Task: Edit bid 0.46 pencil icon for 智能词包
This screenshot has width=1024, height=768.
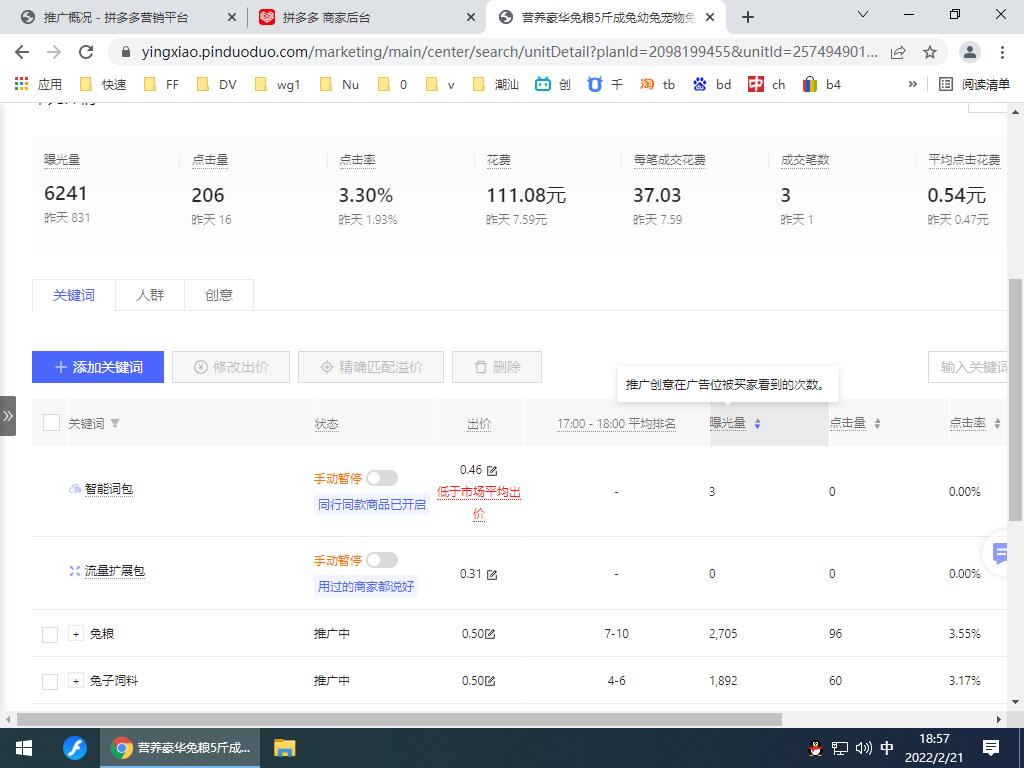Action: (x=492, y=471)
